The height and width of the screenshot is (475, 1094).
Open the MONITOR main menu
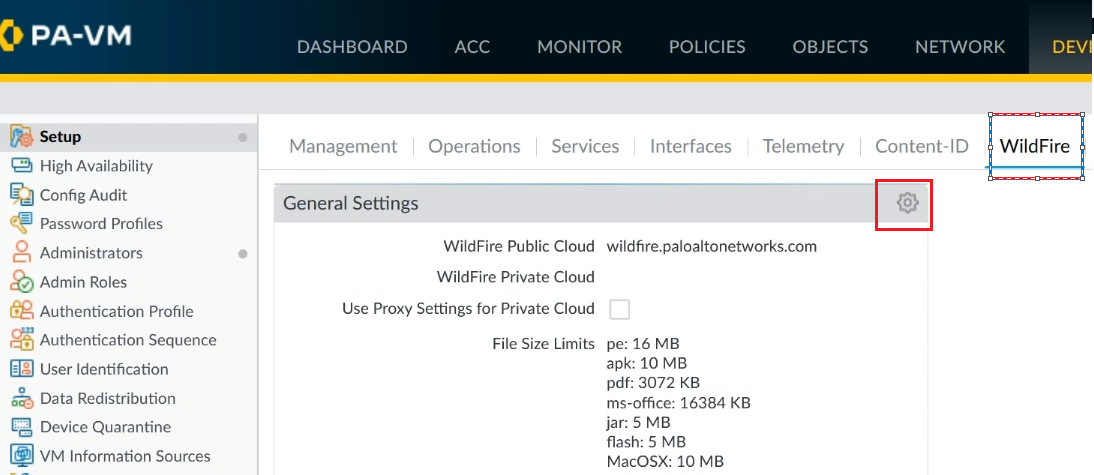click(579, 47)
